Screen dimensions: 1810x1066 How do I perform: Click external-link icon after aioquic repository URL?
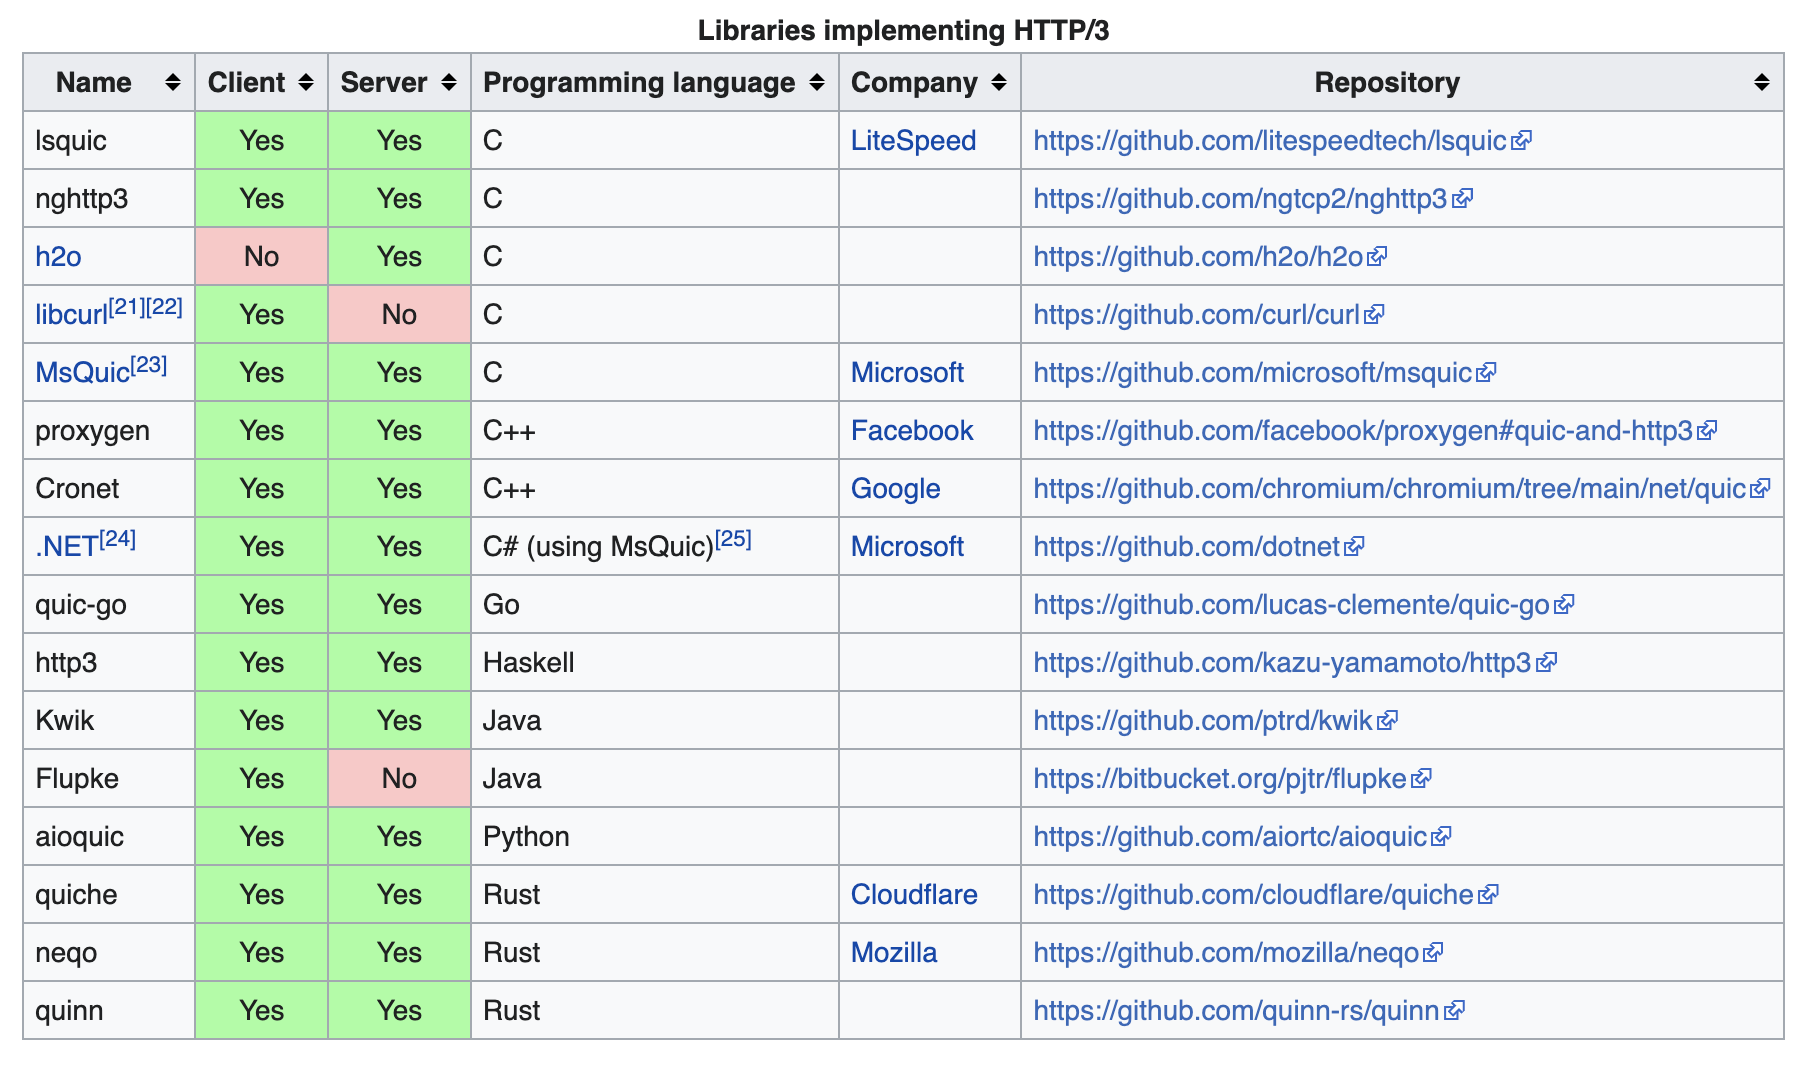coord(1442,836)
